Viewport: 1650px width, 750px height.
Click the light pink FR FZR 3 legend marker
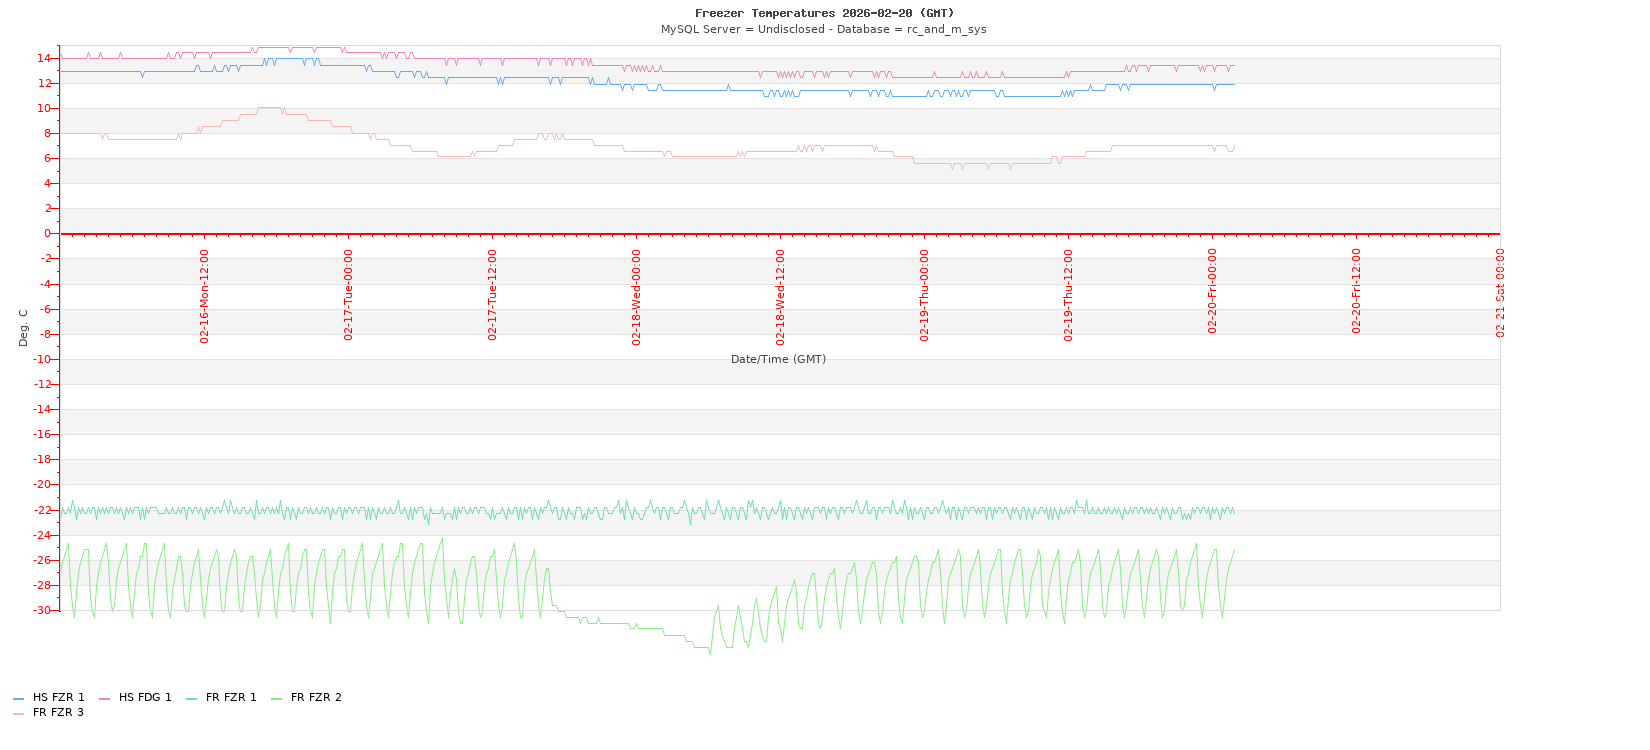[18, 714]
